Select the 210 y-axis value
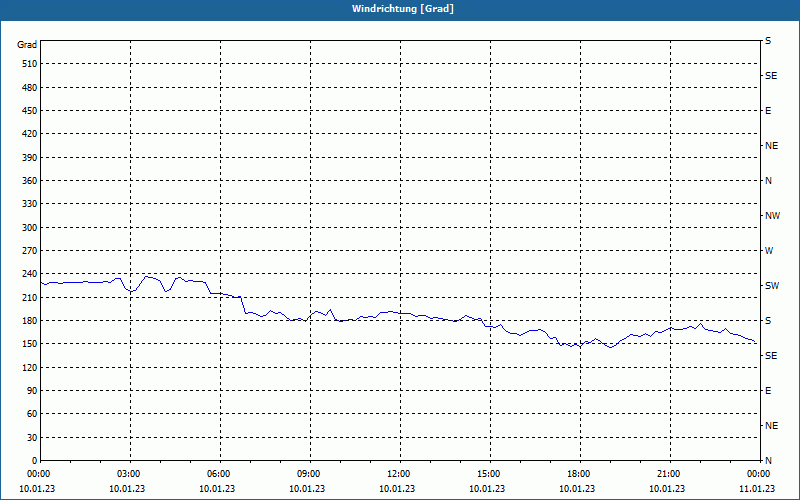This screenshot has width=800, height=500. click(30, 297)
